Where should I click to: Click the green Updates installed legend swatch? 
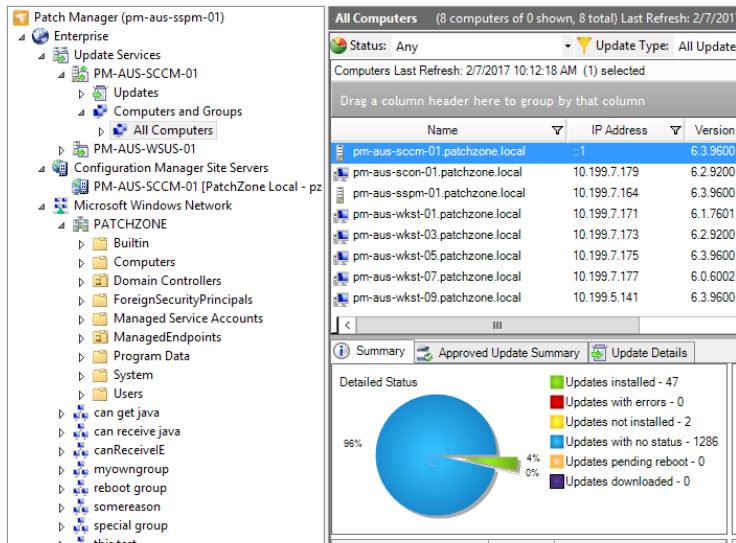click(x=556, y=382)
